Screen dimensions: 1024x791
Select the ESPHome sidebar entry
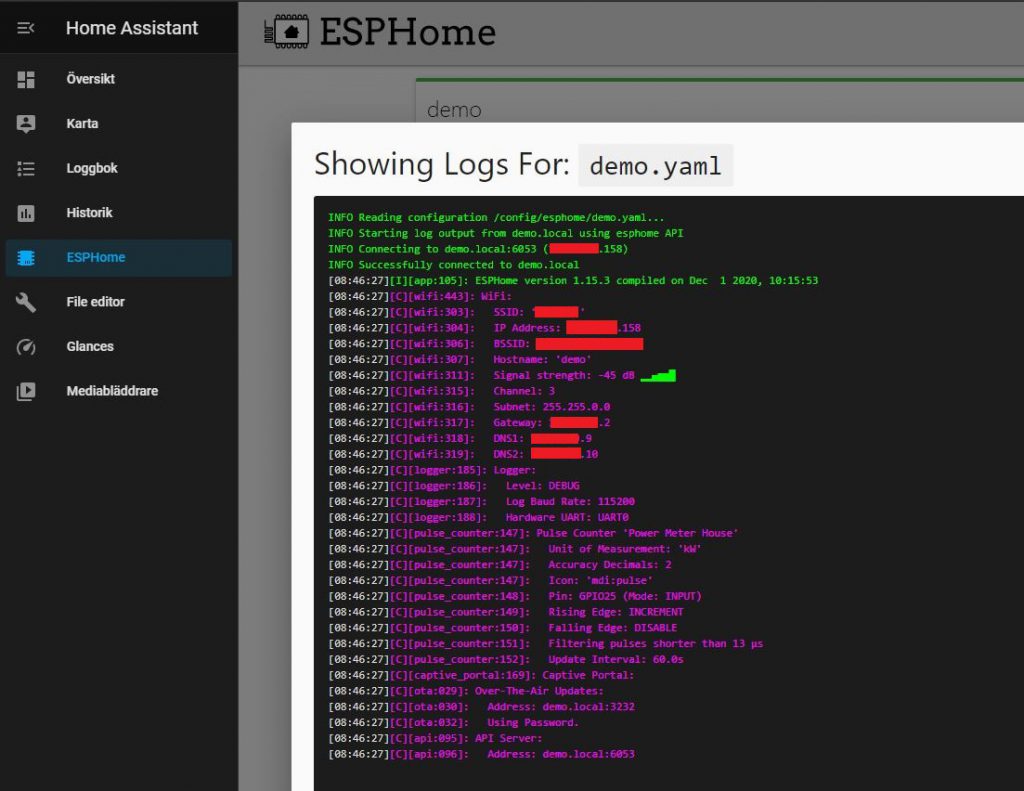(119, 257)
